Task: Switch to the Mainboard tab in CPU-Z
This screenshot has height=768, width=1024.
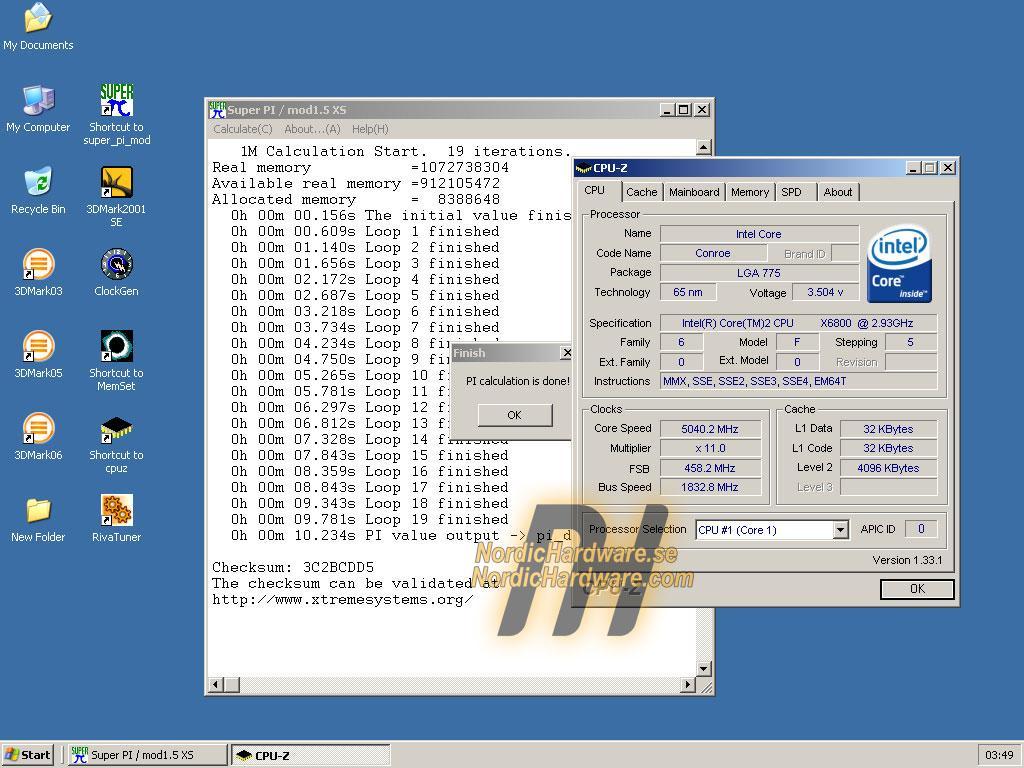Action: (694, 192)
